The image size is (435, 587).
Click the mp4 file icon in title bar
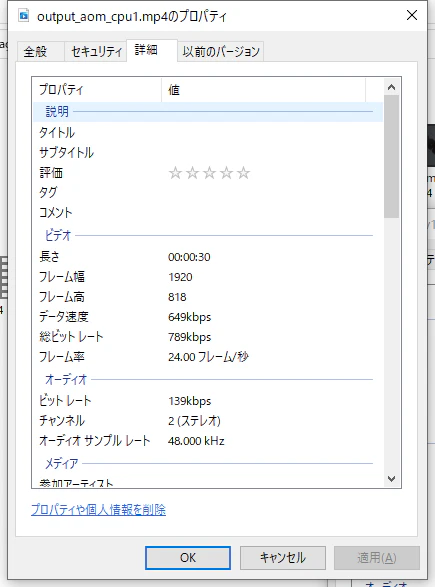(24, 16)
